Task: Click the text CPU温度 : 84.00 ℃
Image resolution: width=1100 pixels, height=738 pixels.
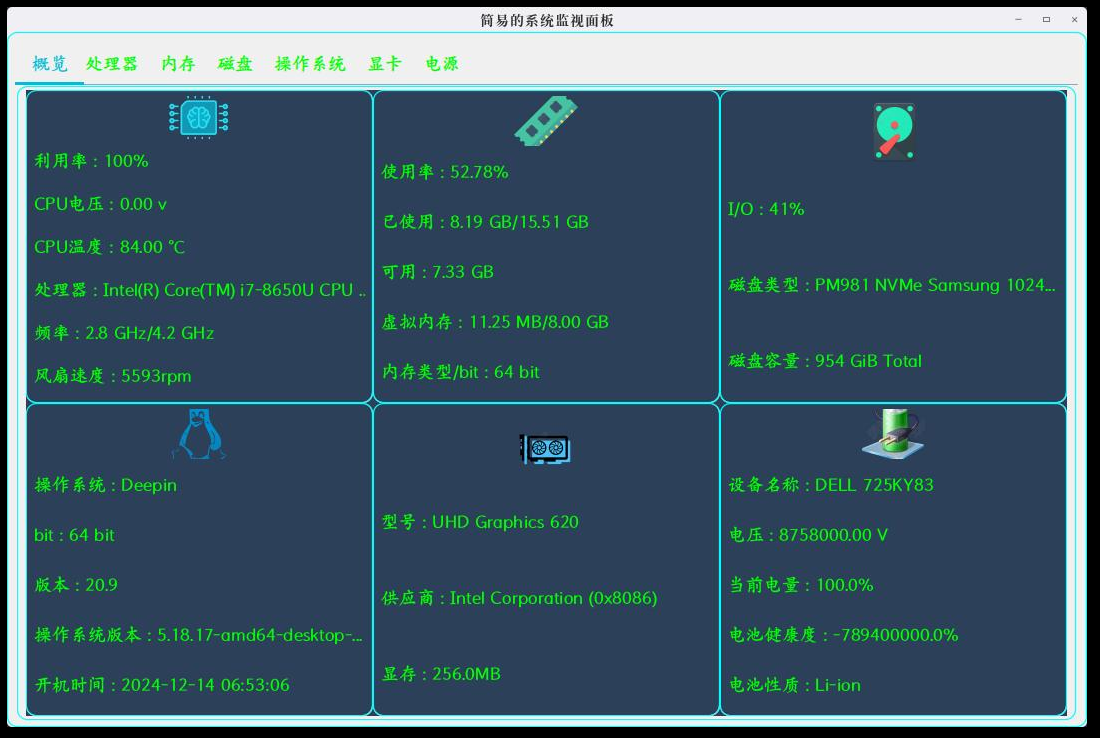Action: [x=109, y=247]
